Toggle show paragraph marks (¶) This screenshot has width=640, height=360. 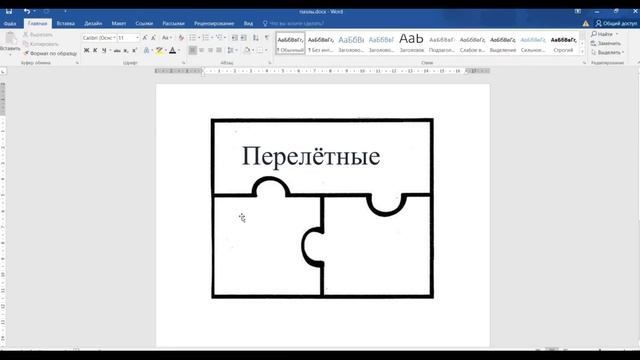coord(267,38)
